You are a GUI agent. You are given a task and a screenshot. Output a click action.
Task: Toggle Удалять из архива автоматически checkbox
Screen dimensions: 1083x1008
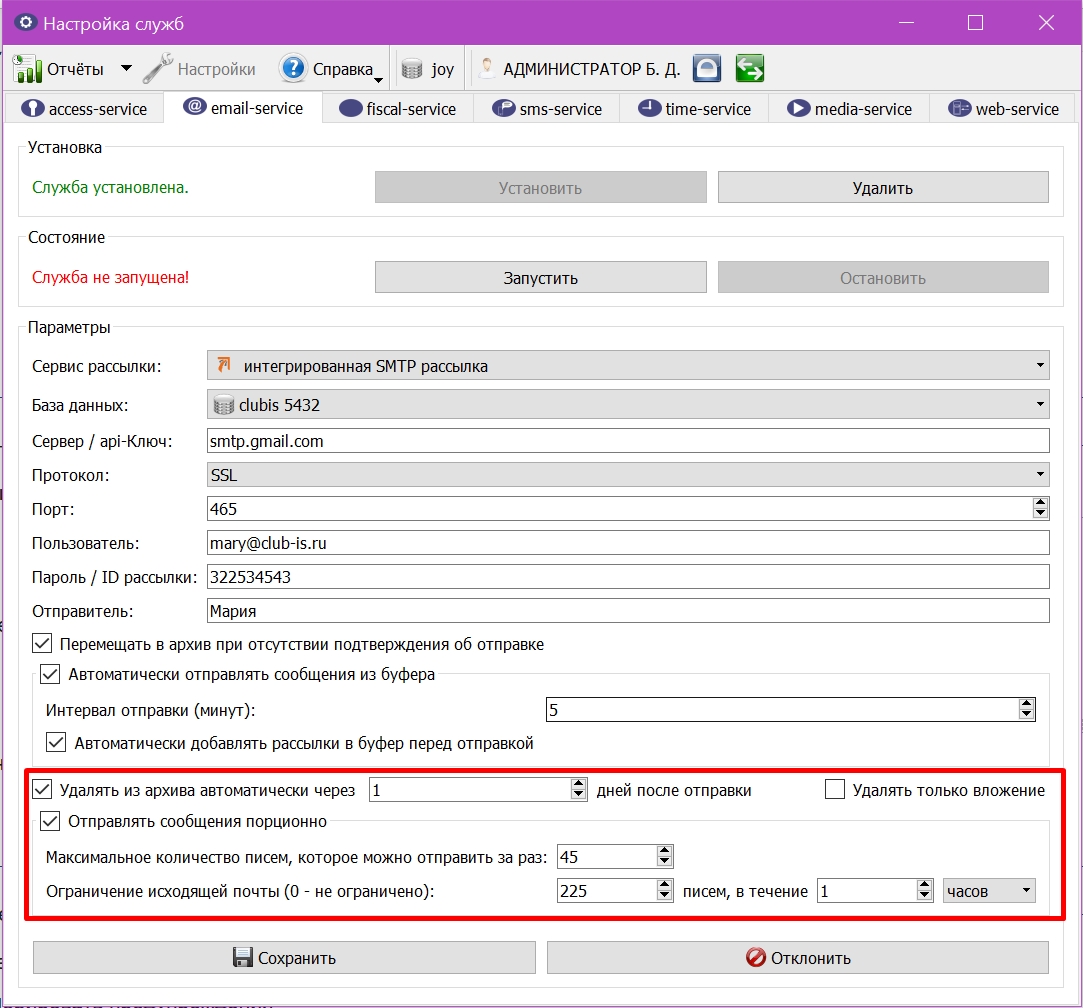coord(42,789)
